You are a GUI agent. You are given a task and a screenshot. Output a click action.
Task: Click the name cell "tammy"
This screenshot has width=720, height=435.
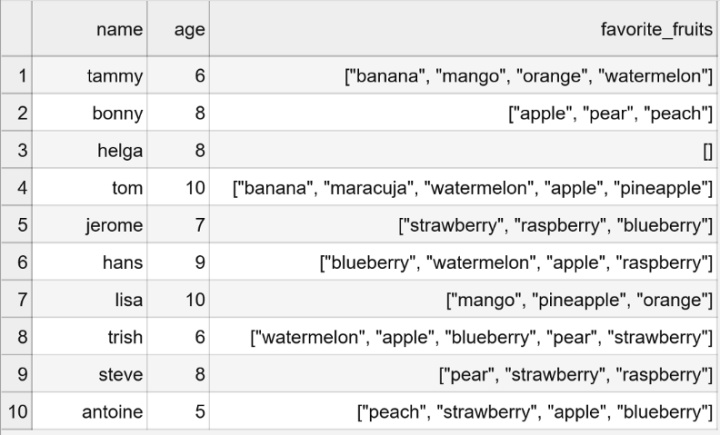(116, 75)
